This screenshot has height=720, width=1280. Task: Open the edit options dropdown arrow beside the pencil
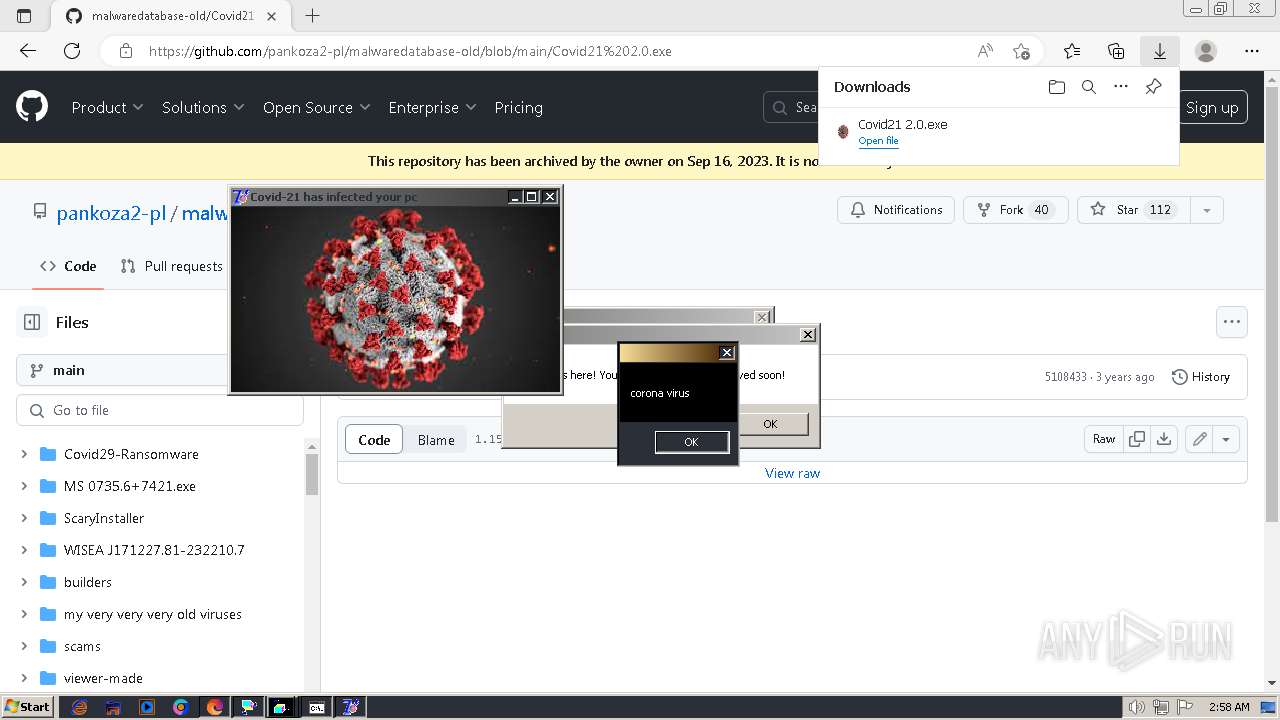[x=1226, y=439]
